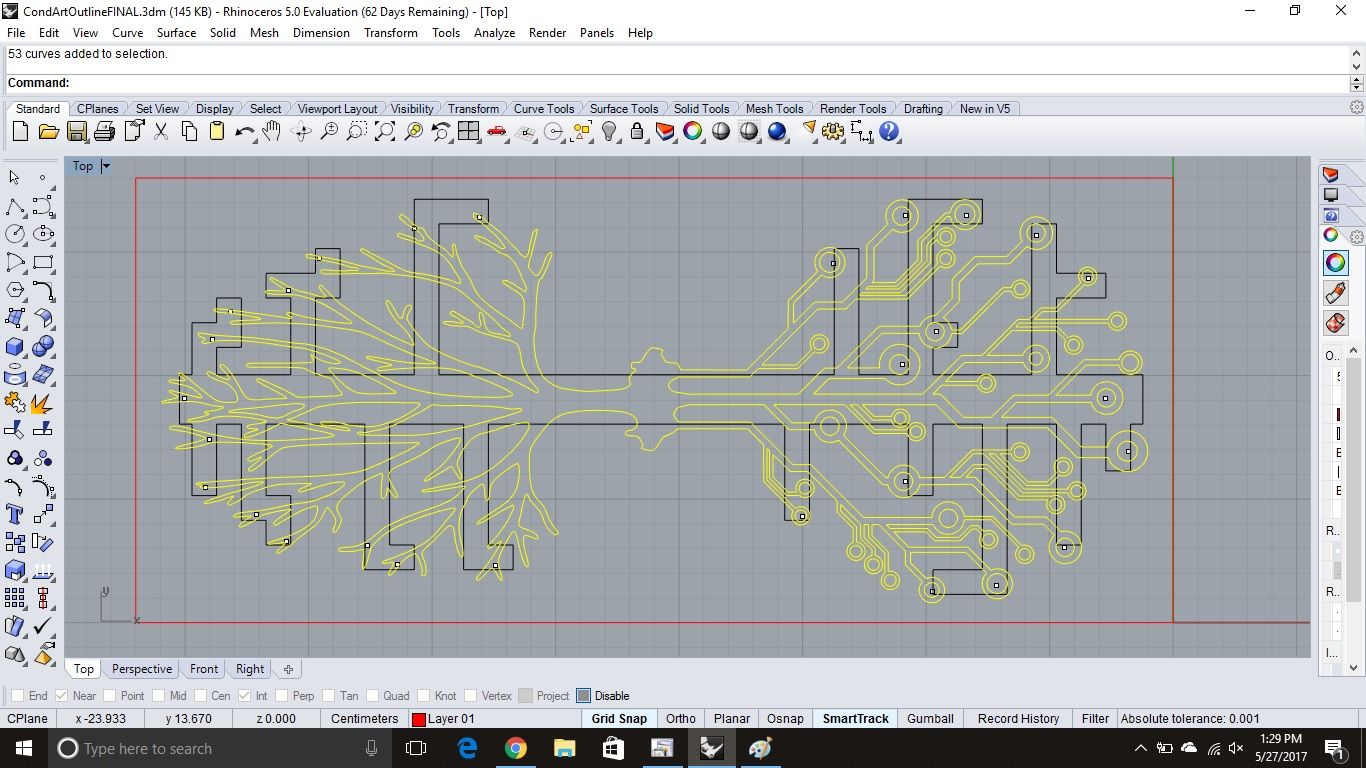
Task: Click the Undo arrow icon
Action: pyautogui.click(x=244, y=132)
